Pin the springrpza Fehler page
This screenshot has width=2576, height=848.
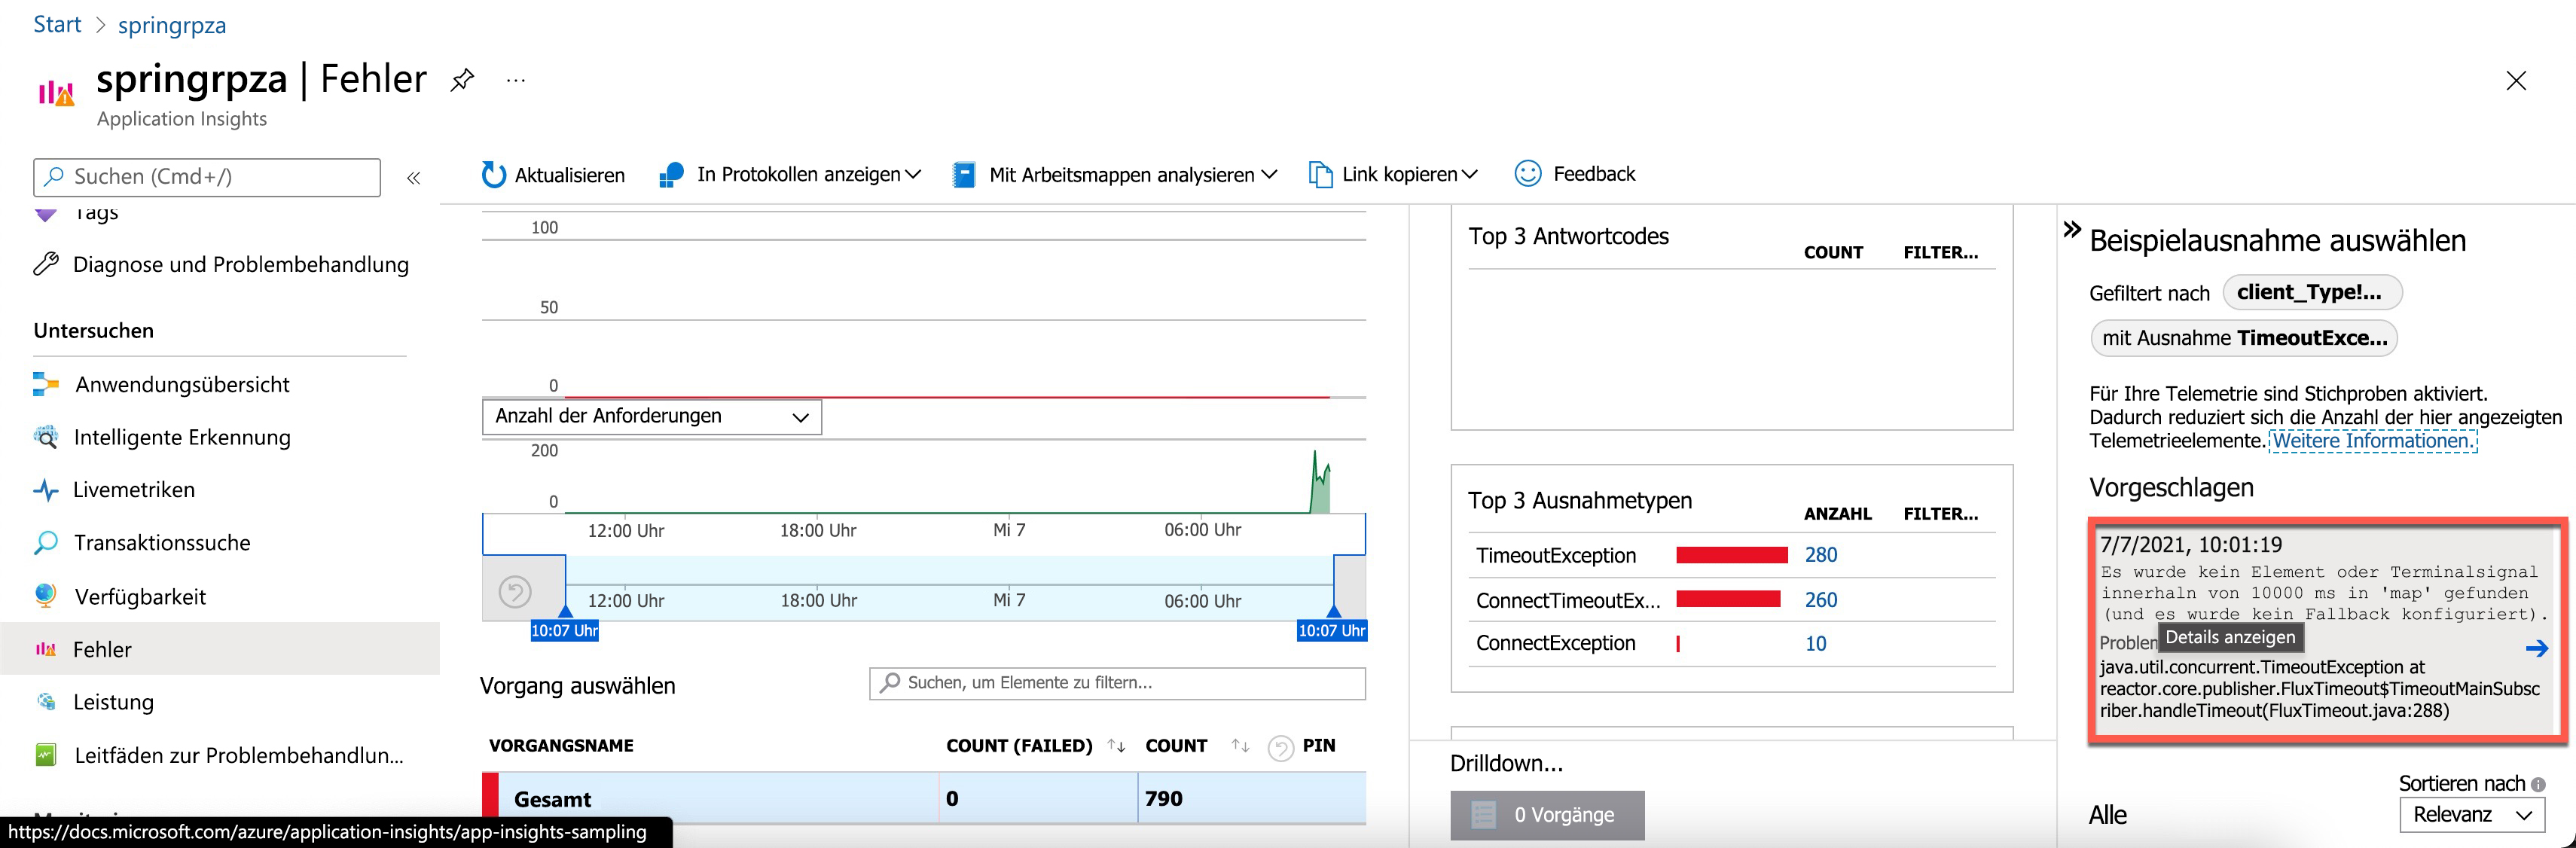tap(462, 79)
